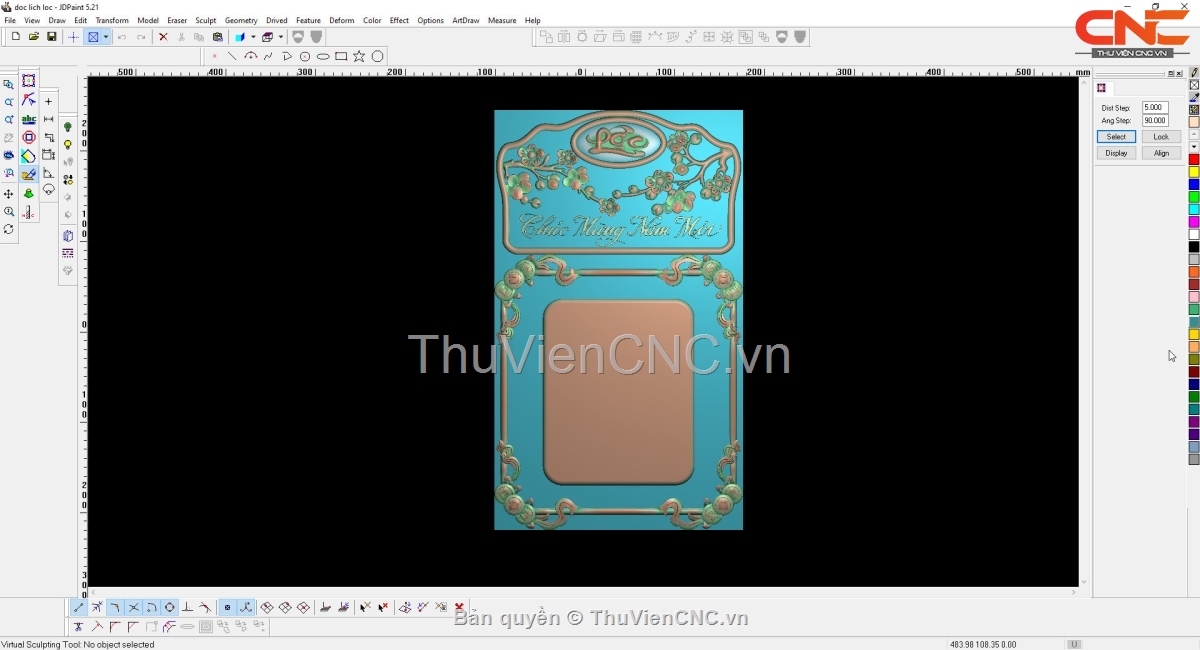Open the cyan cube view dropdown arrow
Viewport: 1200px width, 650px height.
click(x=253, y=37)
